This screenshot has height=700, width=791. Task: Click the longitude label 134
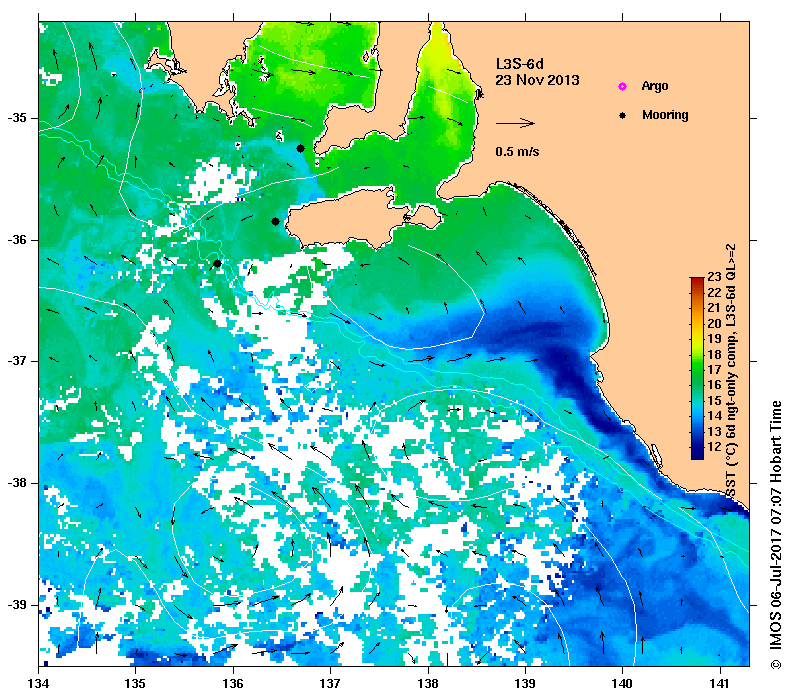(x=39, y=684)
